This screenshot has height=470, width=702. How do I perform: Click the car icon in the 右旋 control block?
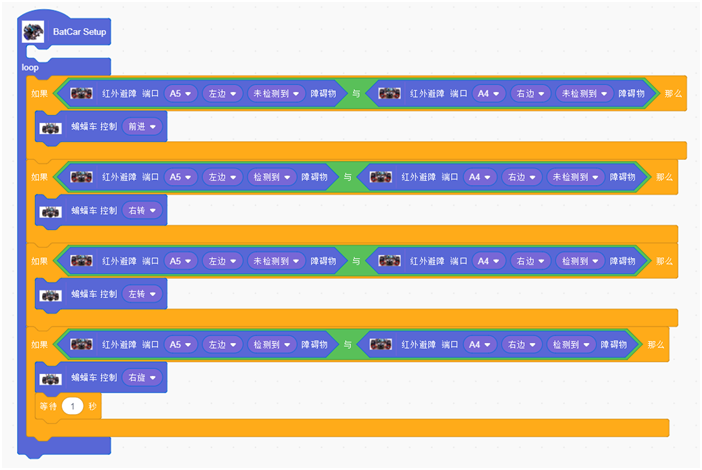pos(50,378)
